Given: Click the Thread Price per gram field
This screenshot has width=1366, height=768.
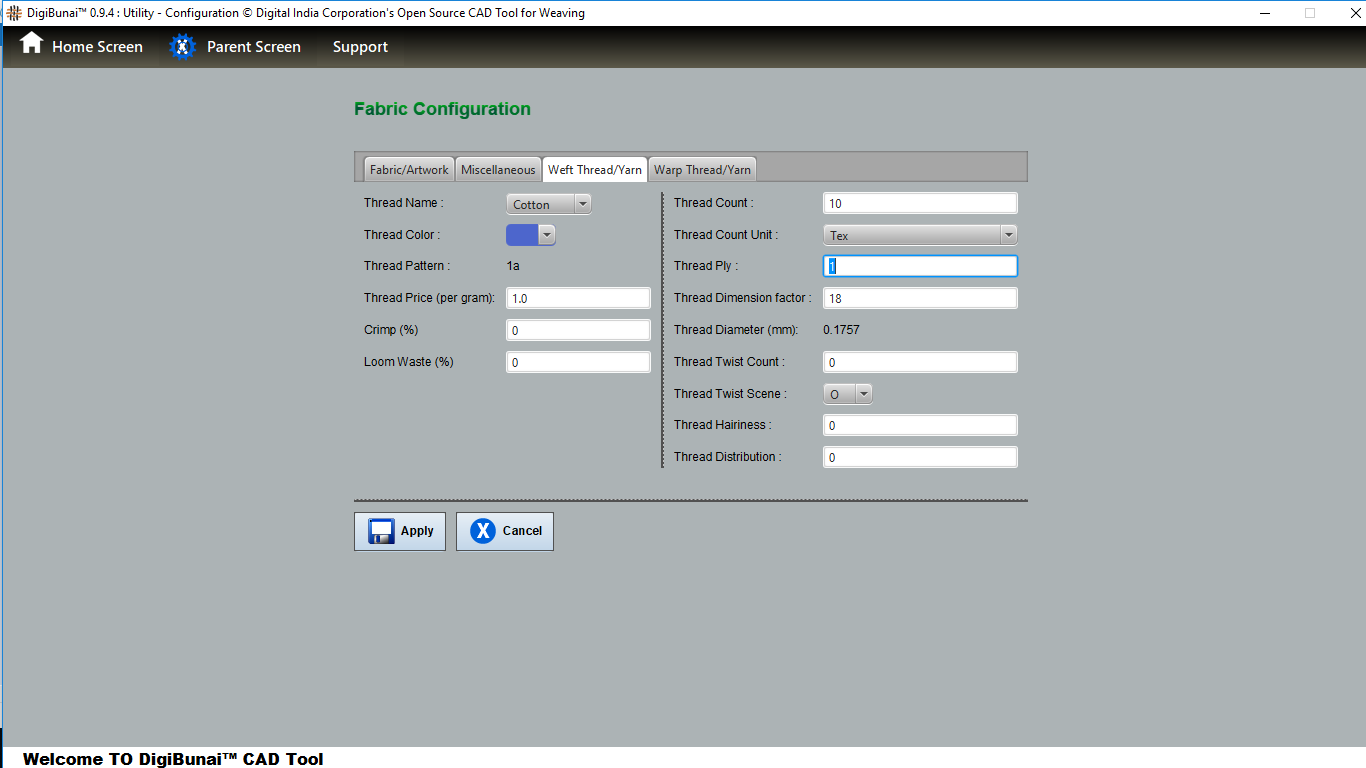Looking at the screenshot, I should [578, 298].
